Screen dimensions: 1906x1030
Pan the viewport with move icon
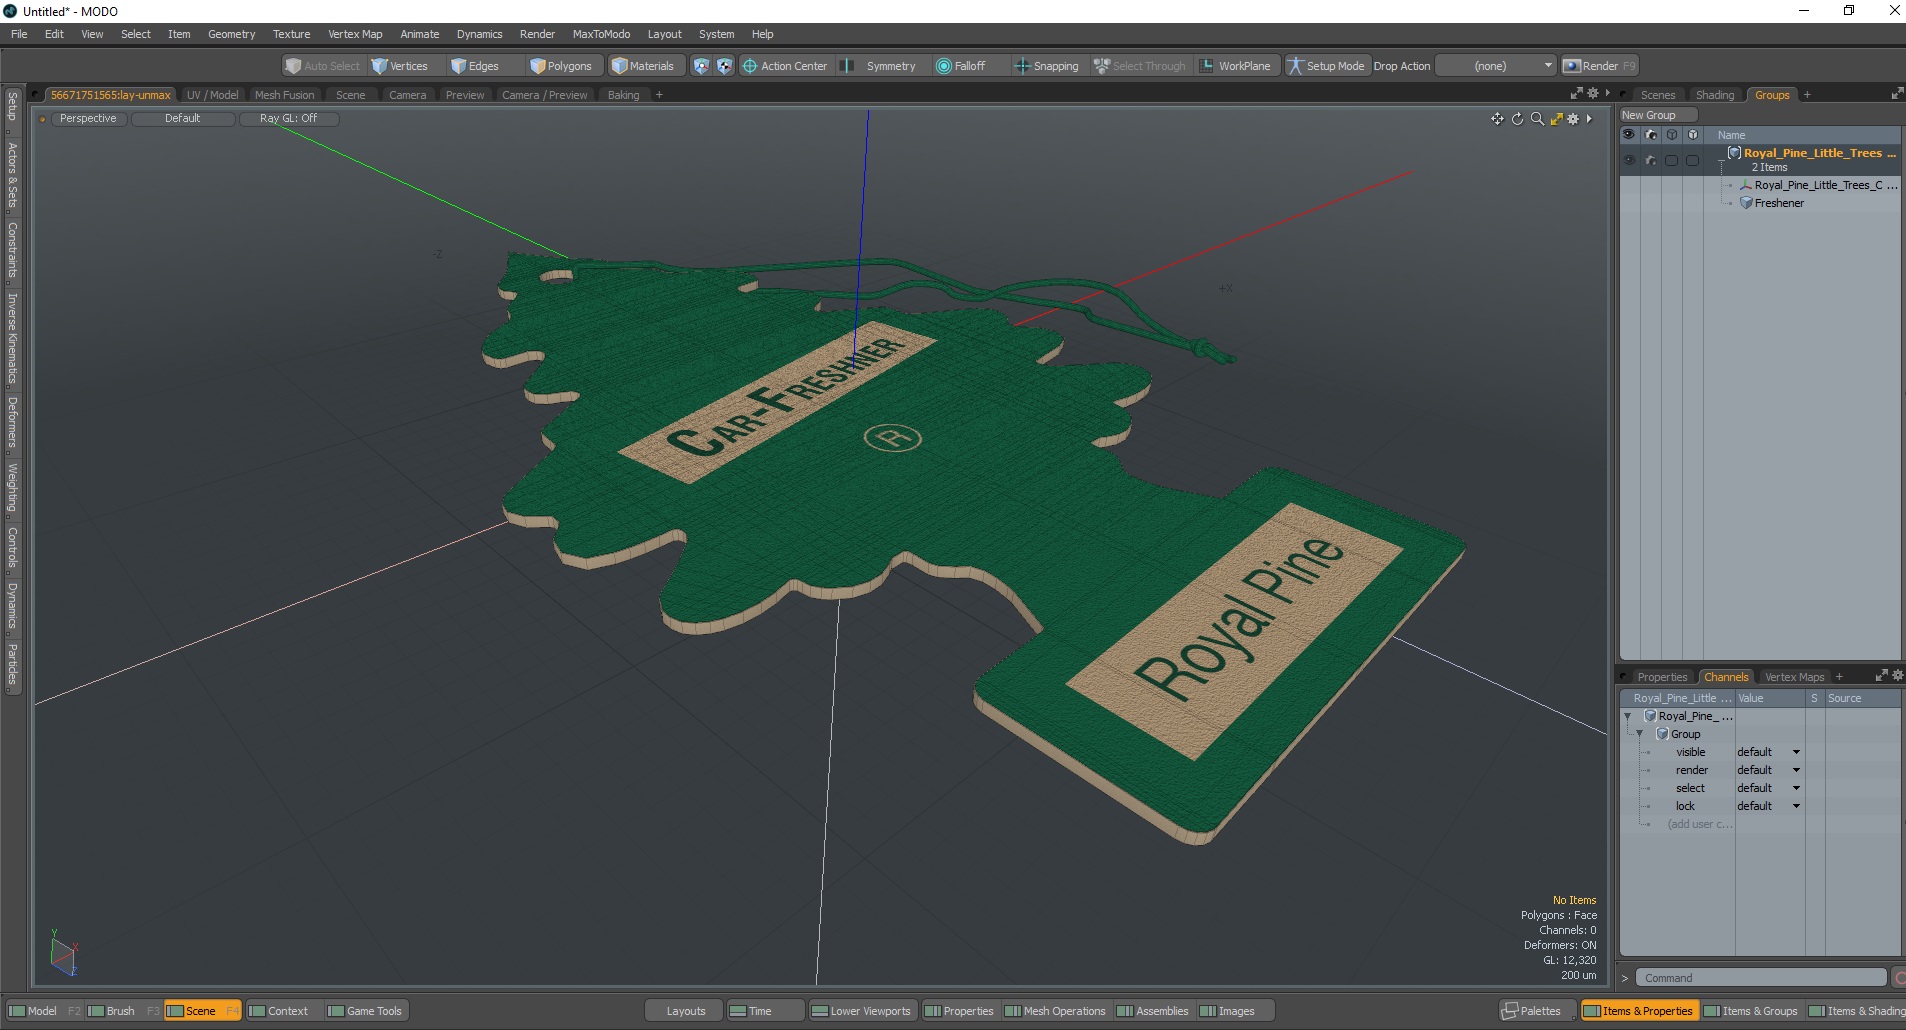point(1497,119)
